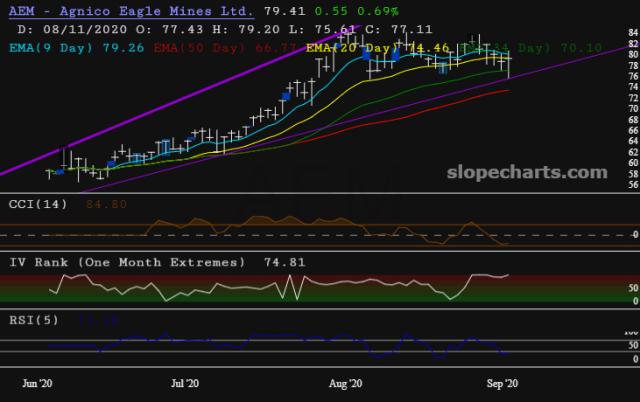
Task: Select the EMA(50 Day) indicator label
Action: (225, 48)
